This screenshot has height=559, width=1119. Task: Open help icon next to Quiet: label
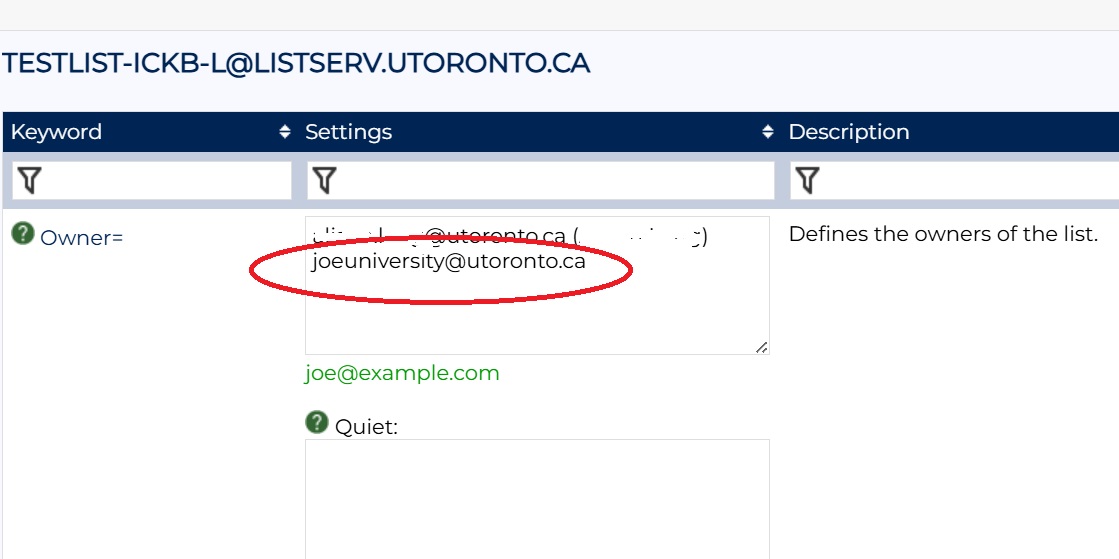(317, 422)
